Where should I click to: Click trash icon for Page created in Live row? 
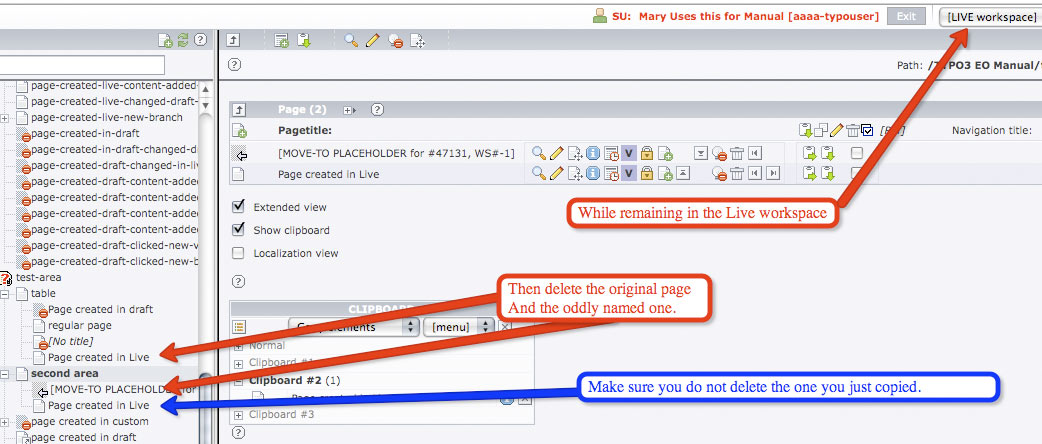736,174
